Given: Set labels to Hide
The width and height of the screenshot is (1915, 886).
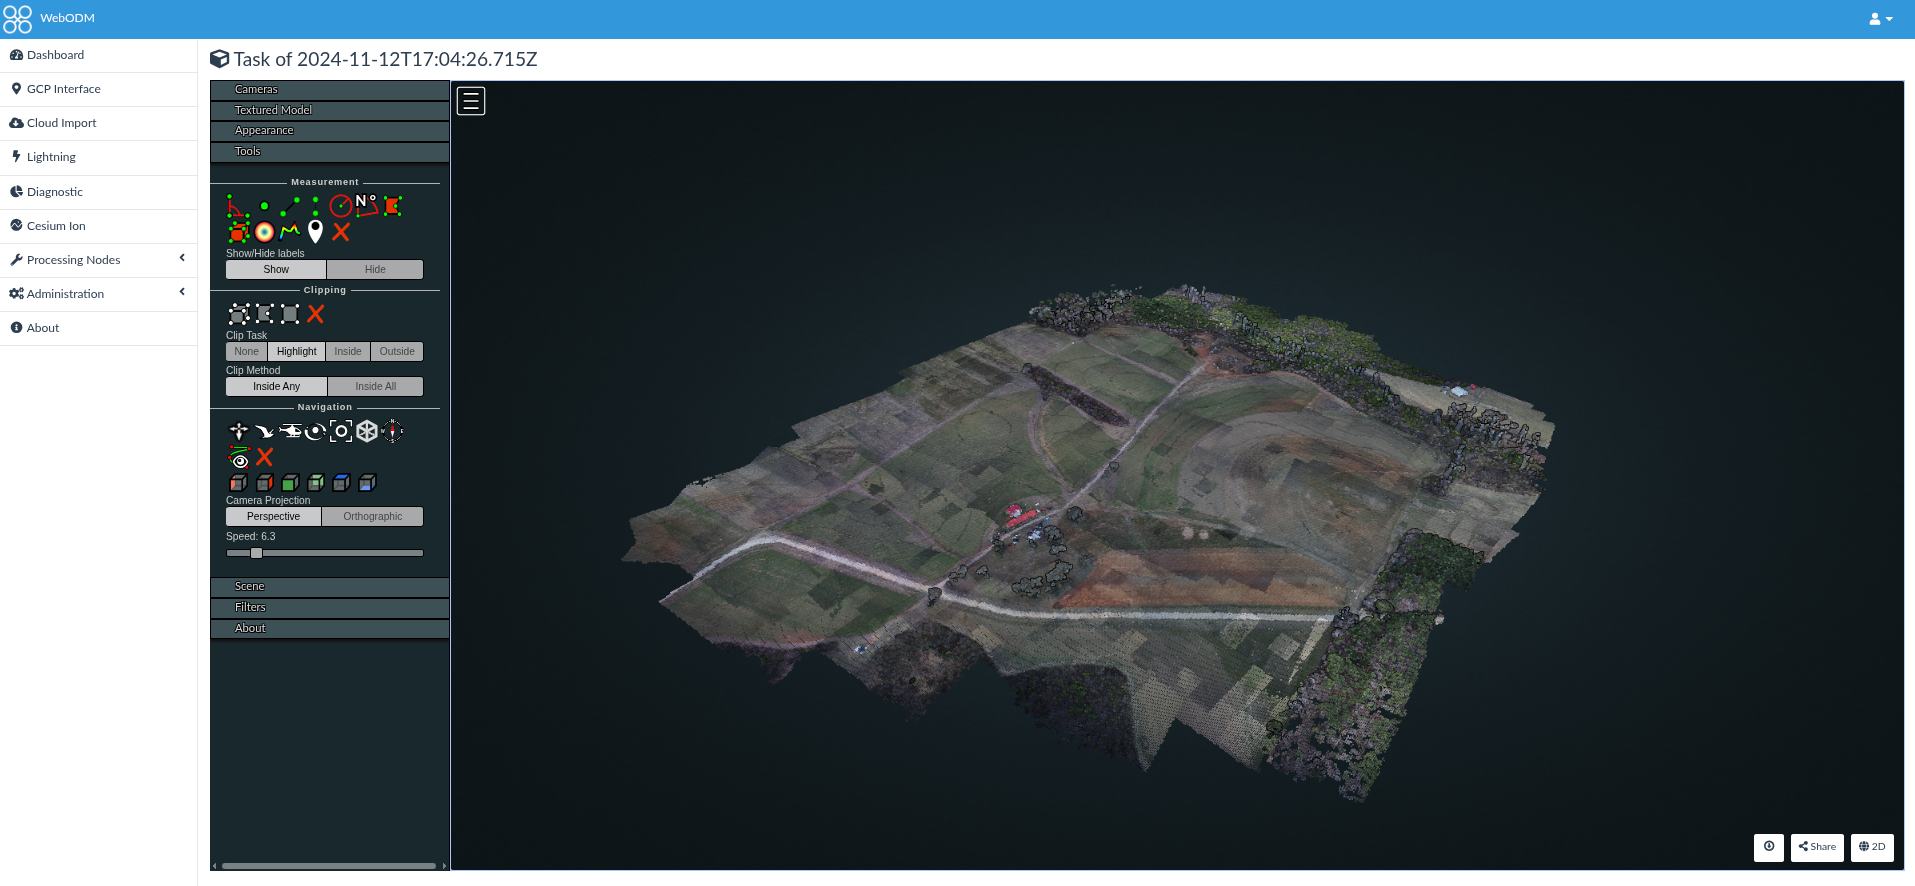Looking at the screenshot, I should coord(375,270).
